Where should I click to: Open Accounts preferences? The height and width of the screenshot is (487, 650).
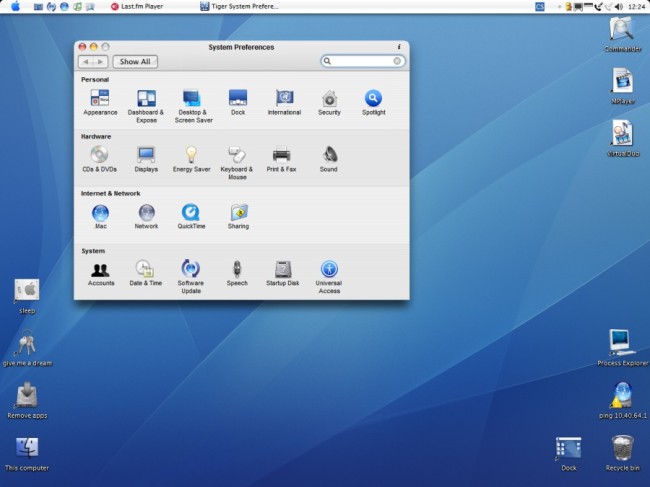[x=101, y=274]
